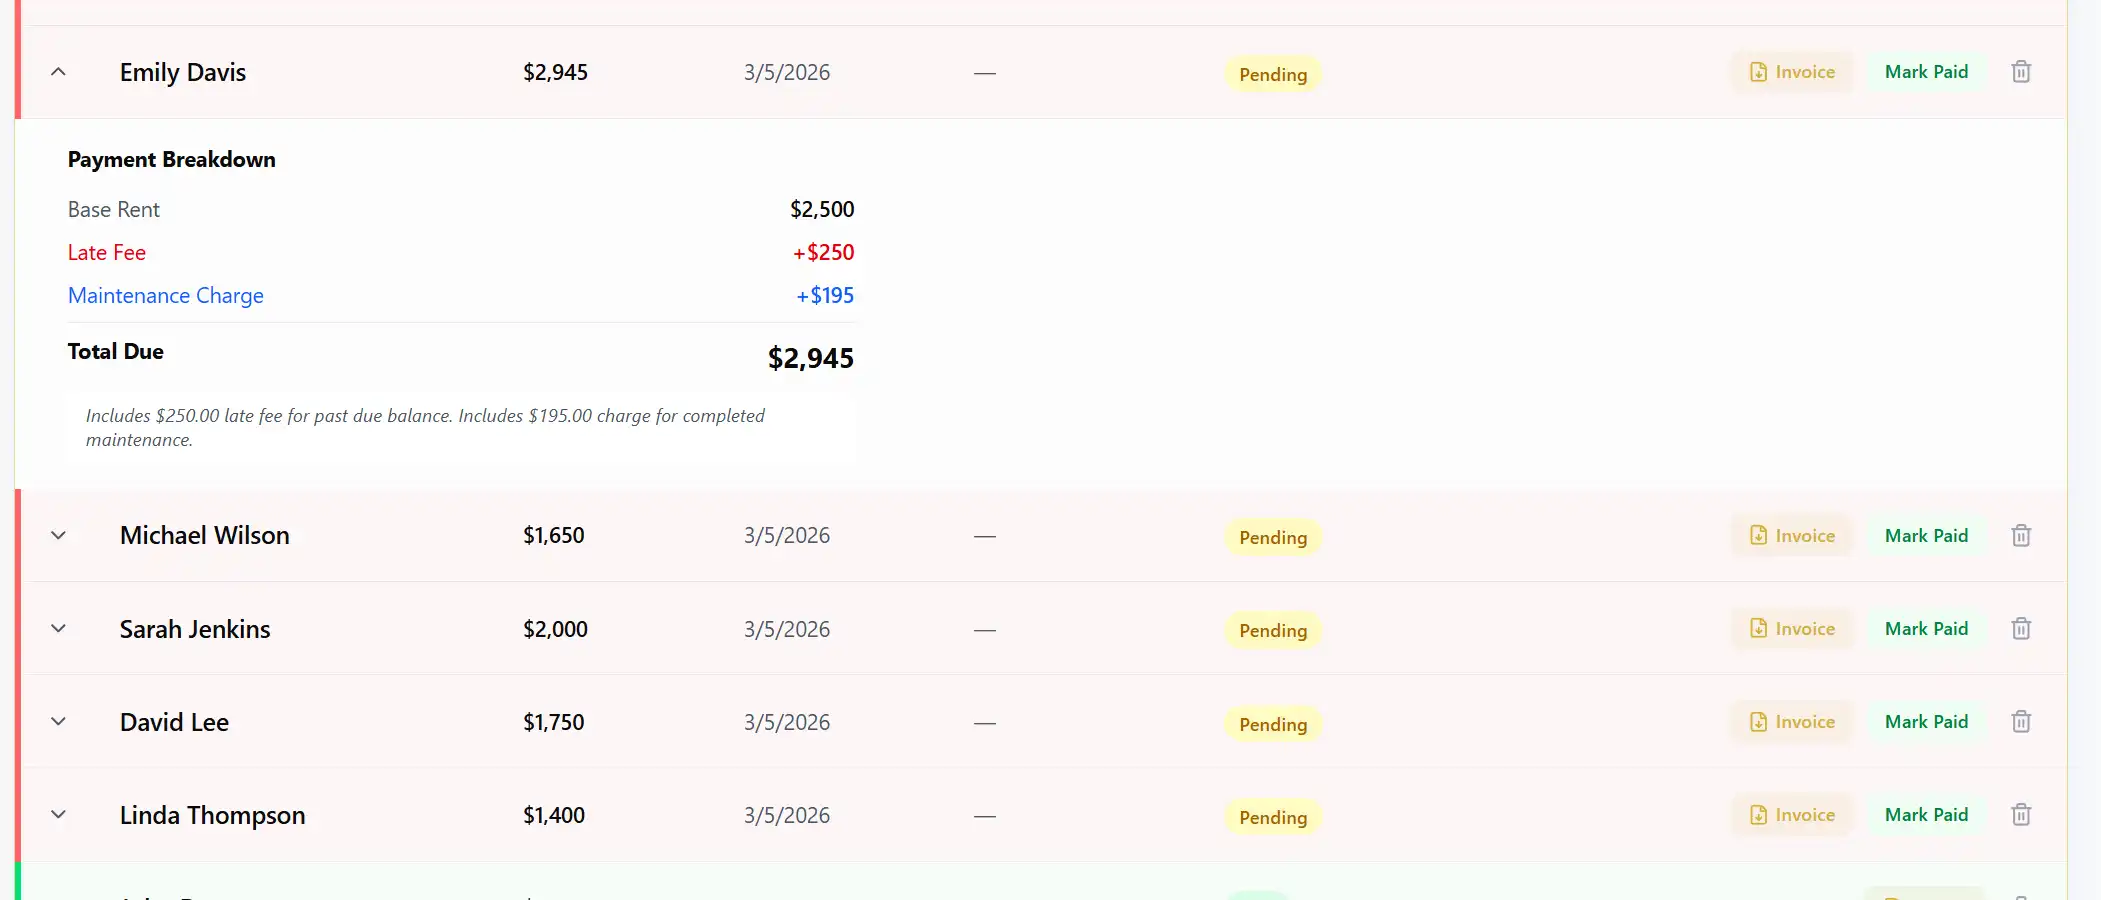The width and height of the screenshot is (2101, 900).
Task: Collapse Emily Davis's payment breakdown
Action: (x=58, y=71)
